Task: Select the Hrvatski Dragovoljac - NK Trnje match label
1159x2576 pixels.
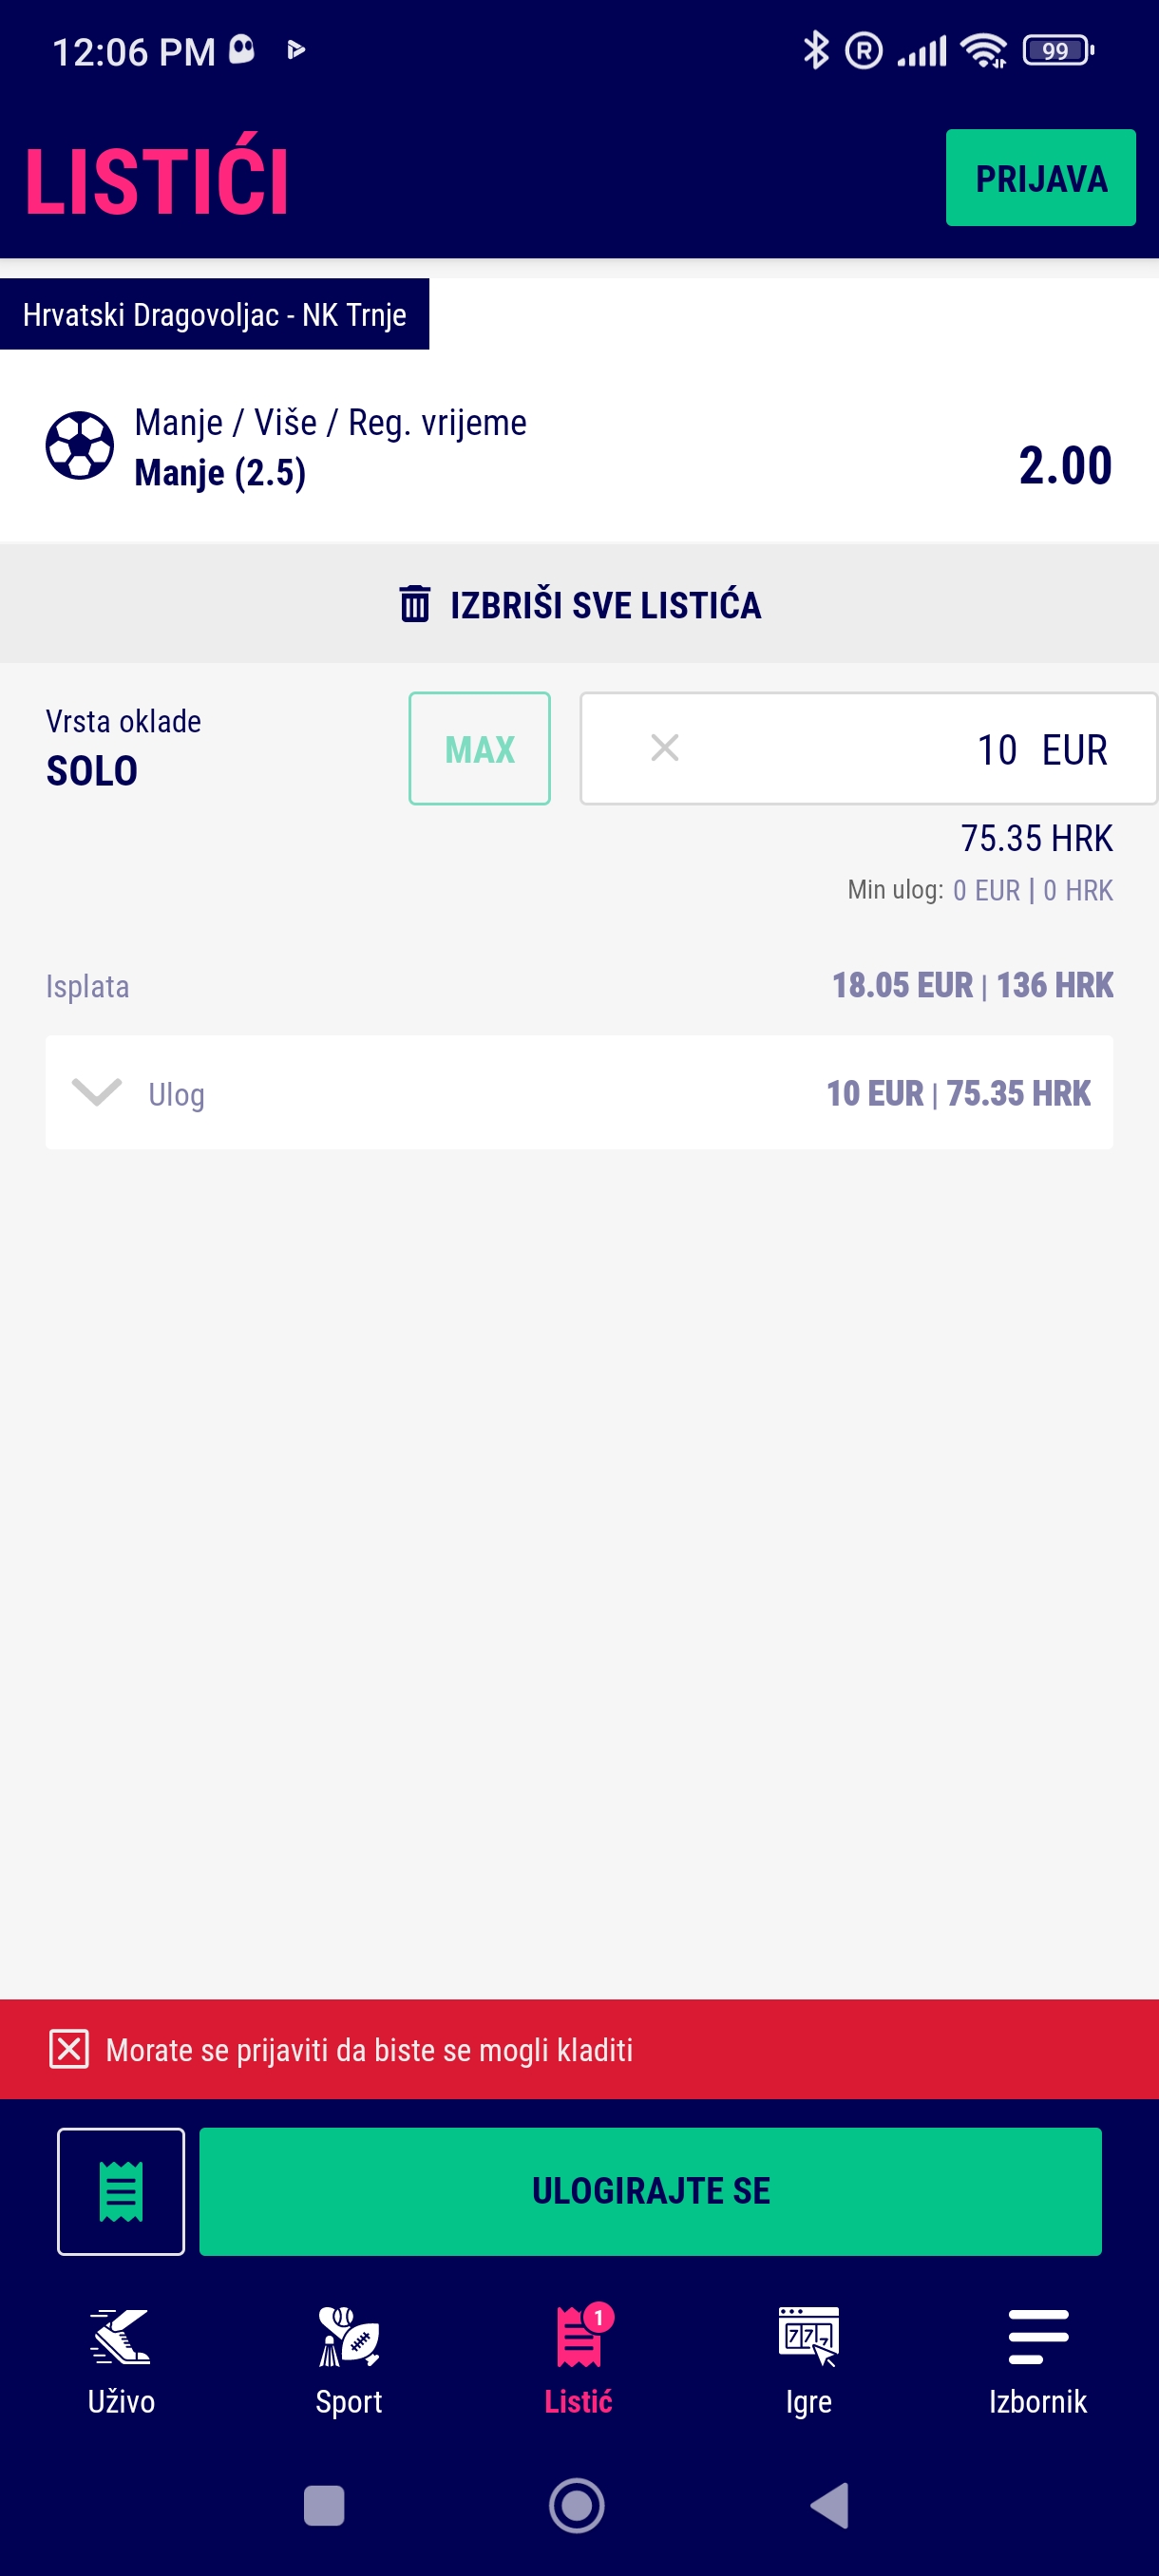Action: [x=214, y=315]
